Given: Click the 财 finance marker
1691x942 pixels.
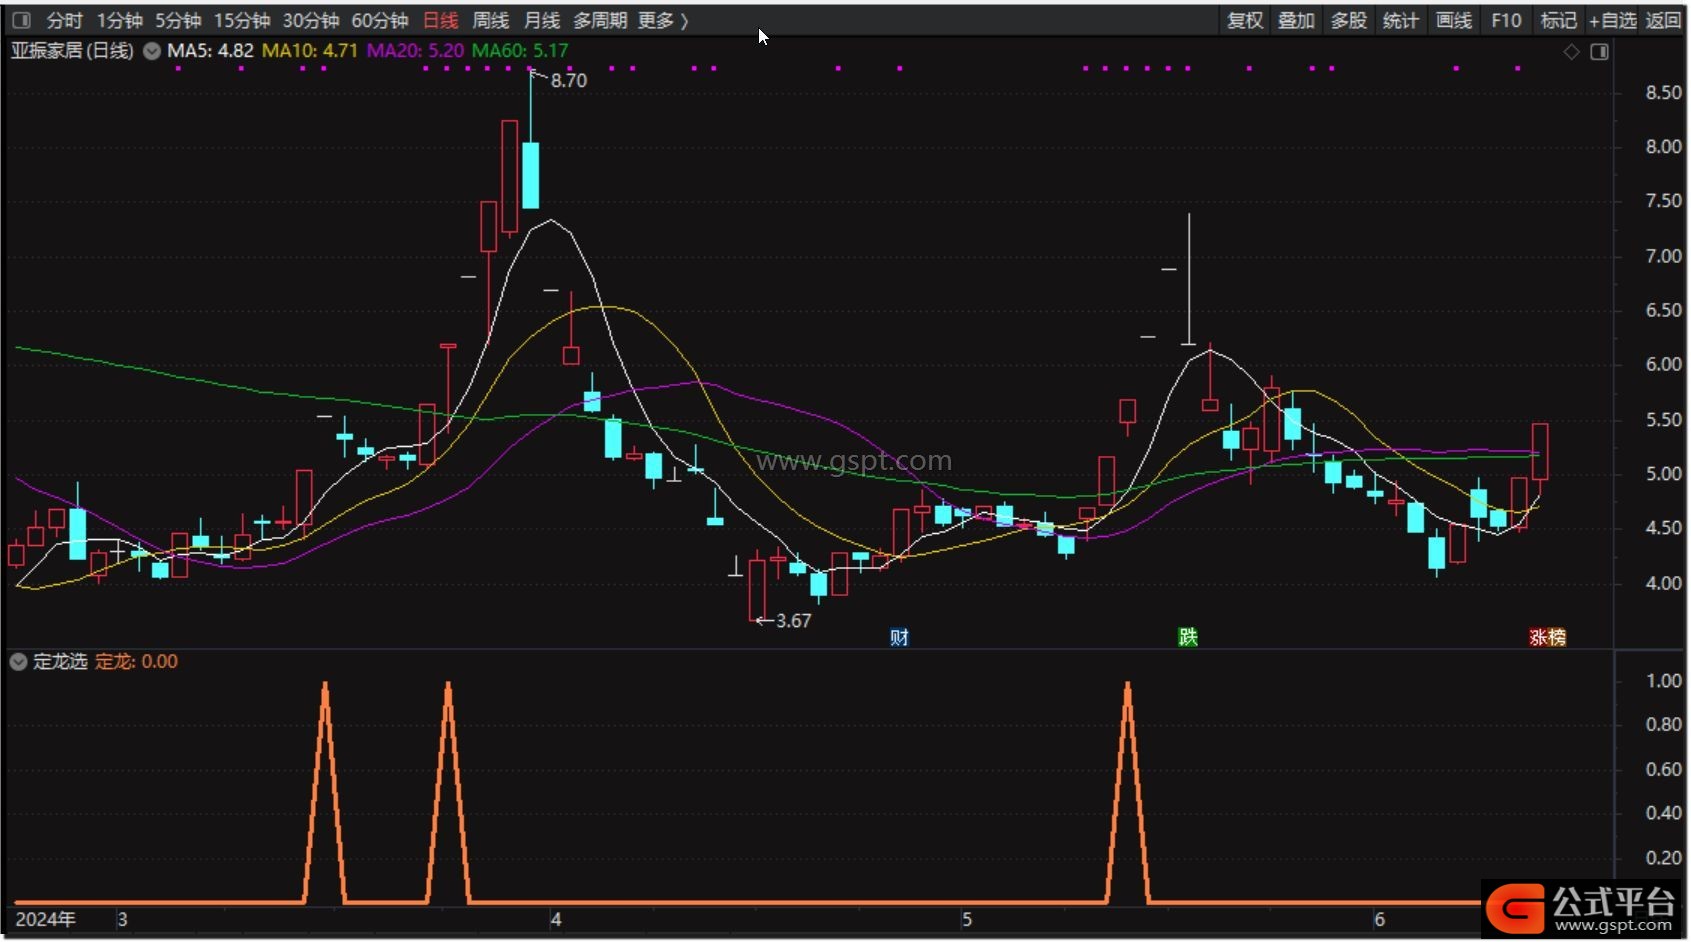Looking at the screenshot, I should click(899, 637).
